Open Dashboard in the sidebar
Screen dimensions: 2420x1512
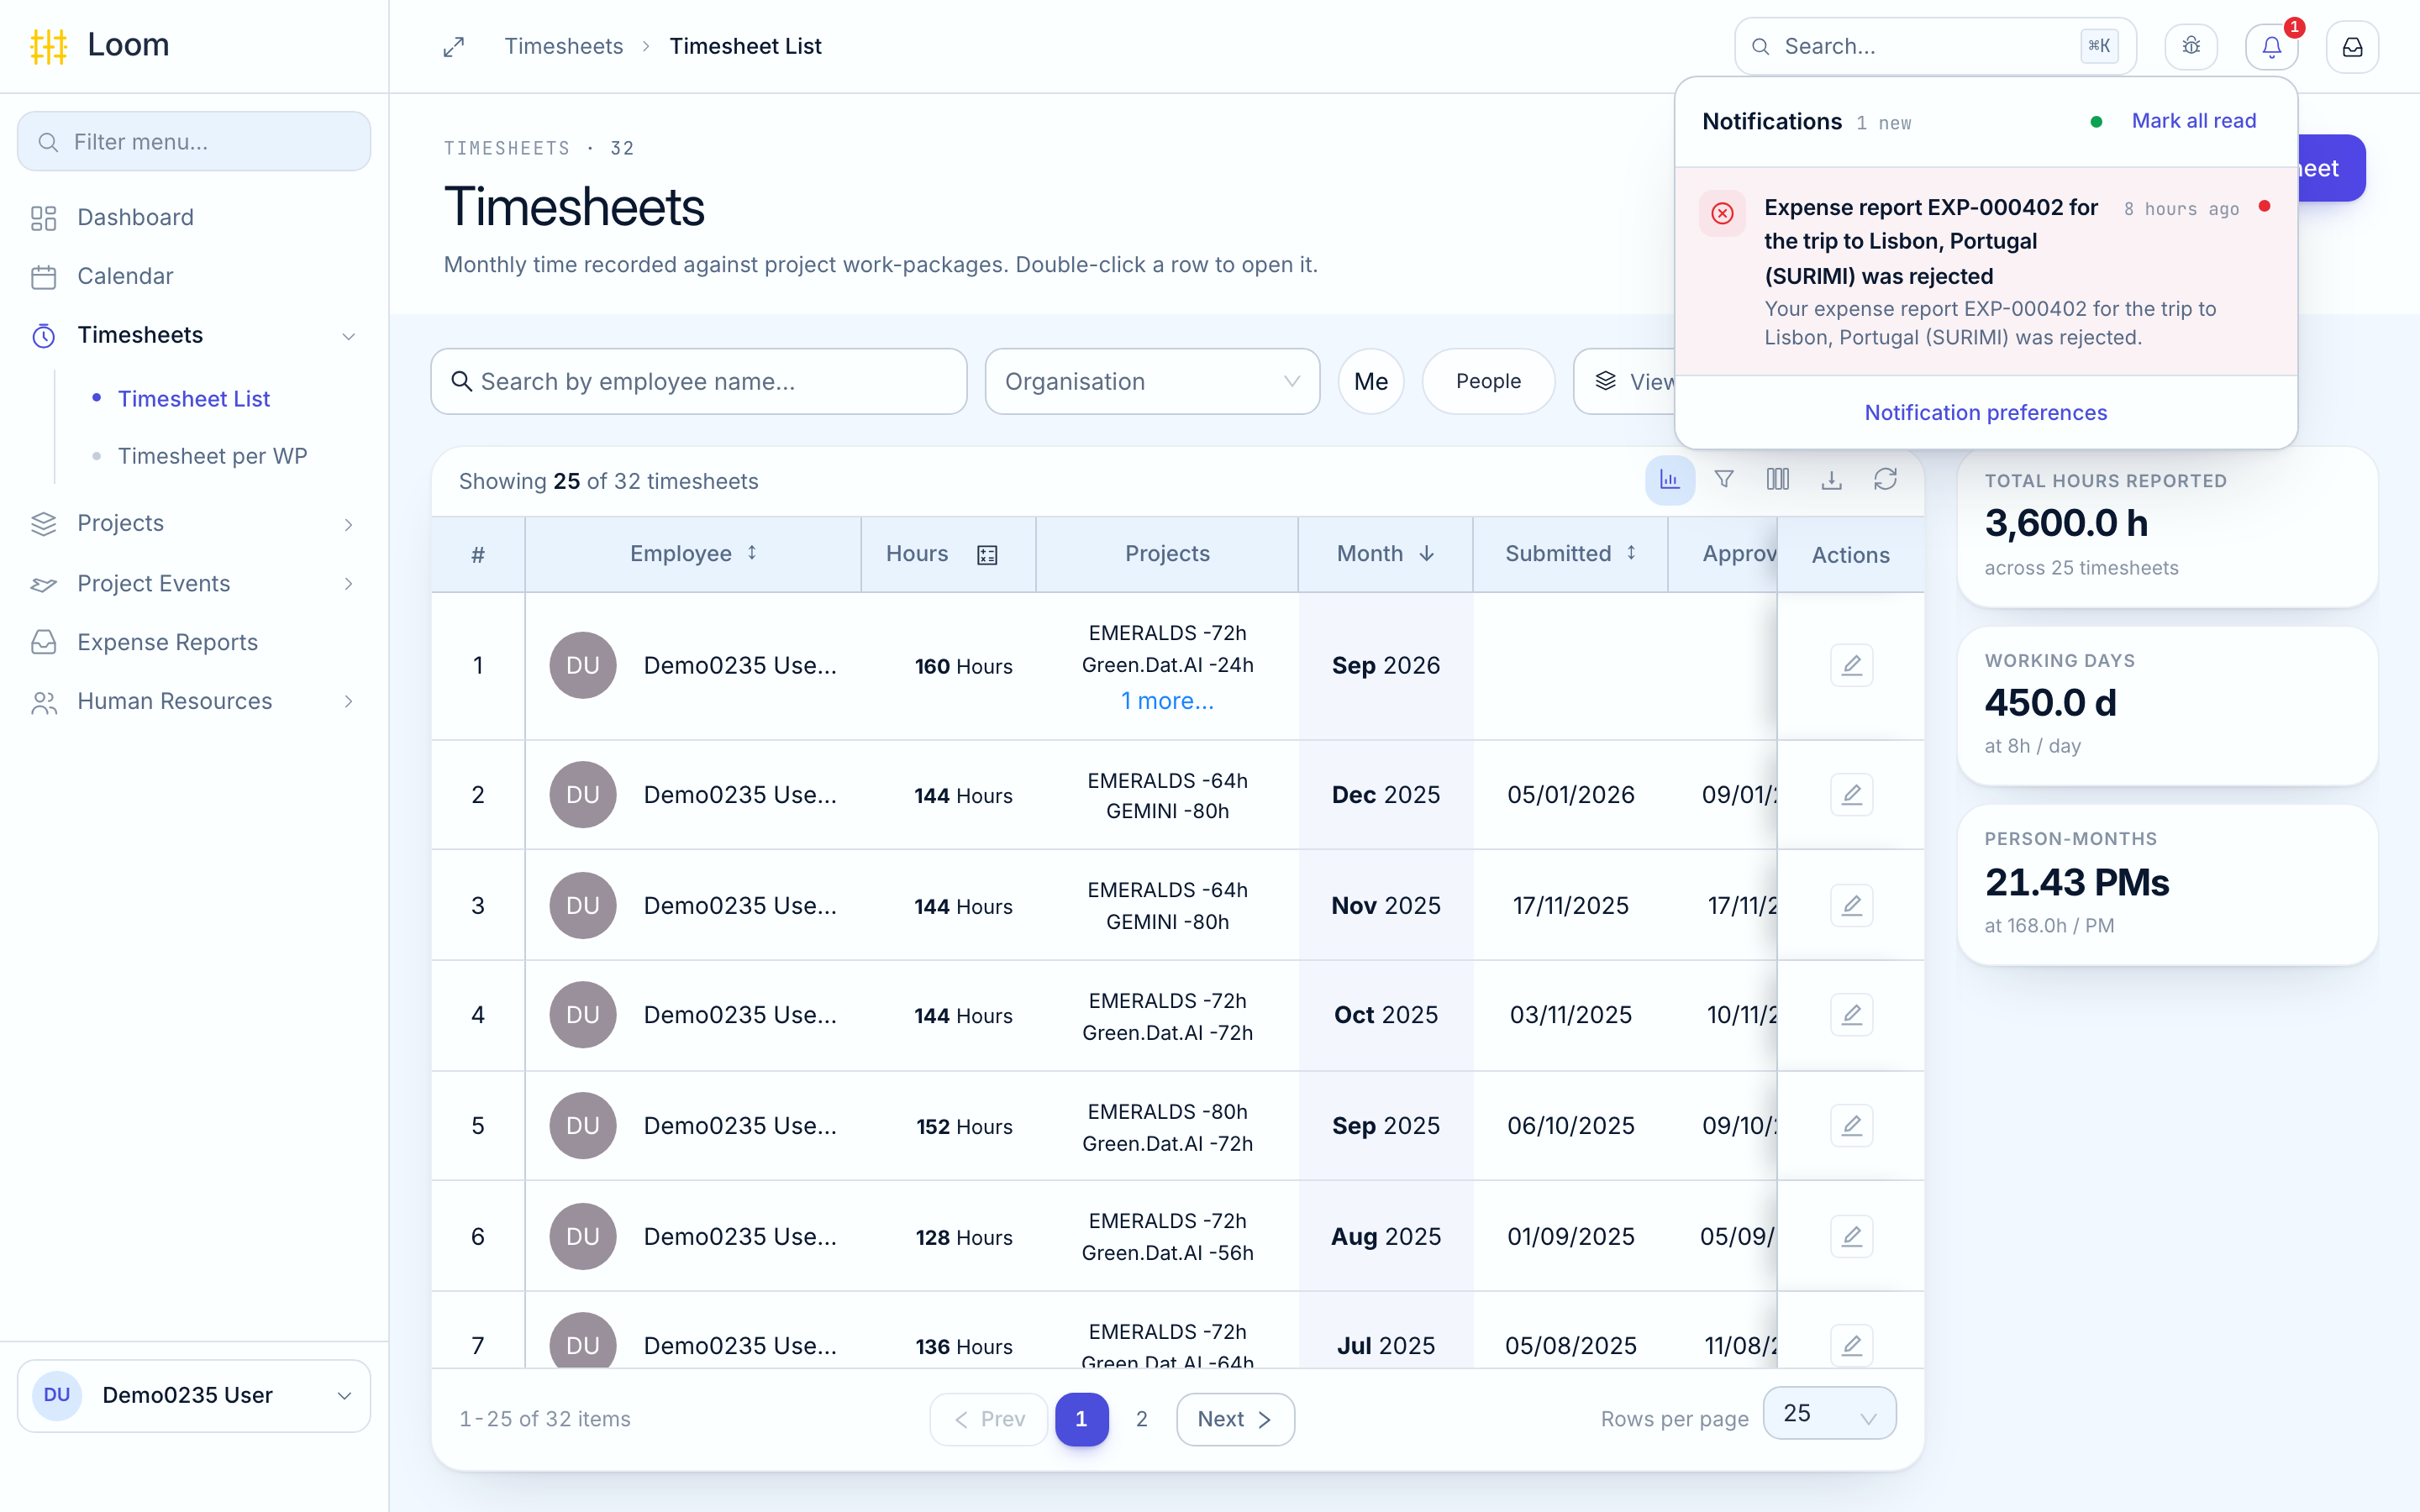coord(194,217)
